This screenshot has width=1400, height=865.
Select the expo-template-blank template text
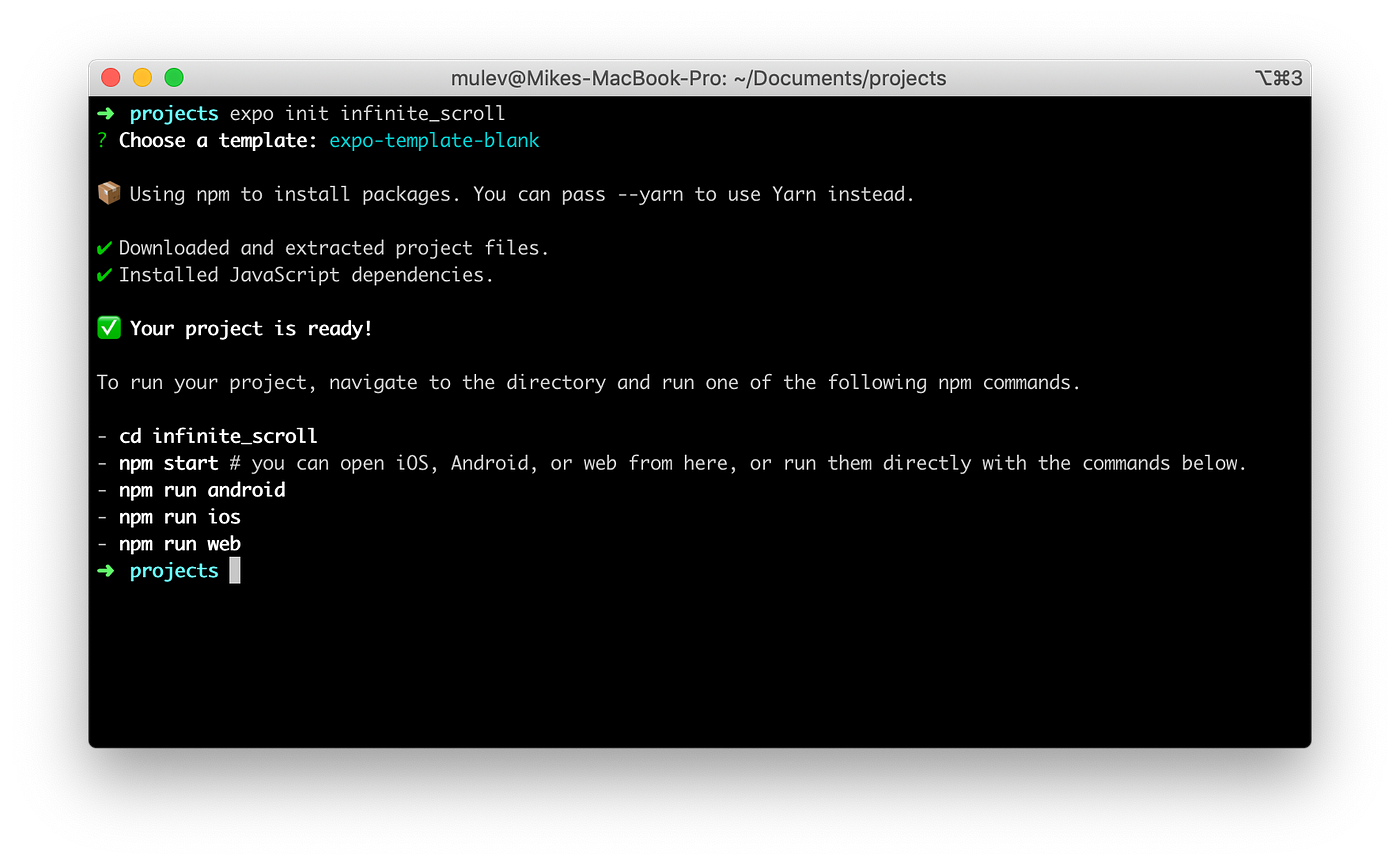pos(434,140)
